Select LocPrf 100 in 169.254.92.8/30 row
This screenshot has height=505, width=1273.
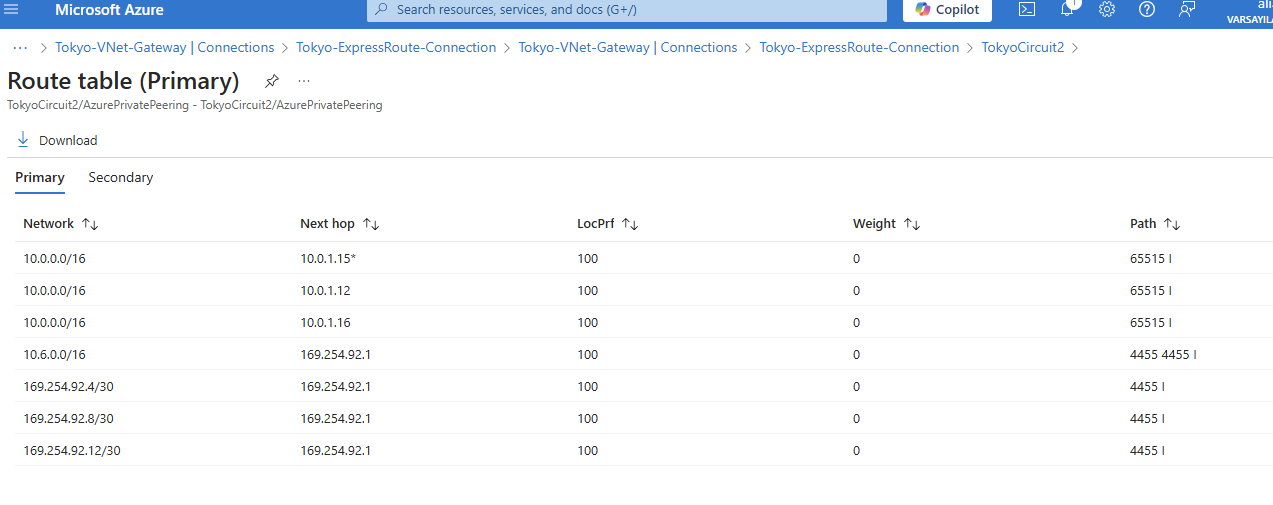click(x=587, y=419)
